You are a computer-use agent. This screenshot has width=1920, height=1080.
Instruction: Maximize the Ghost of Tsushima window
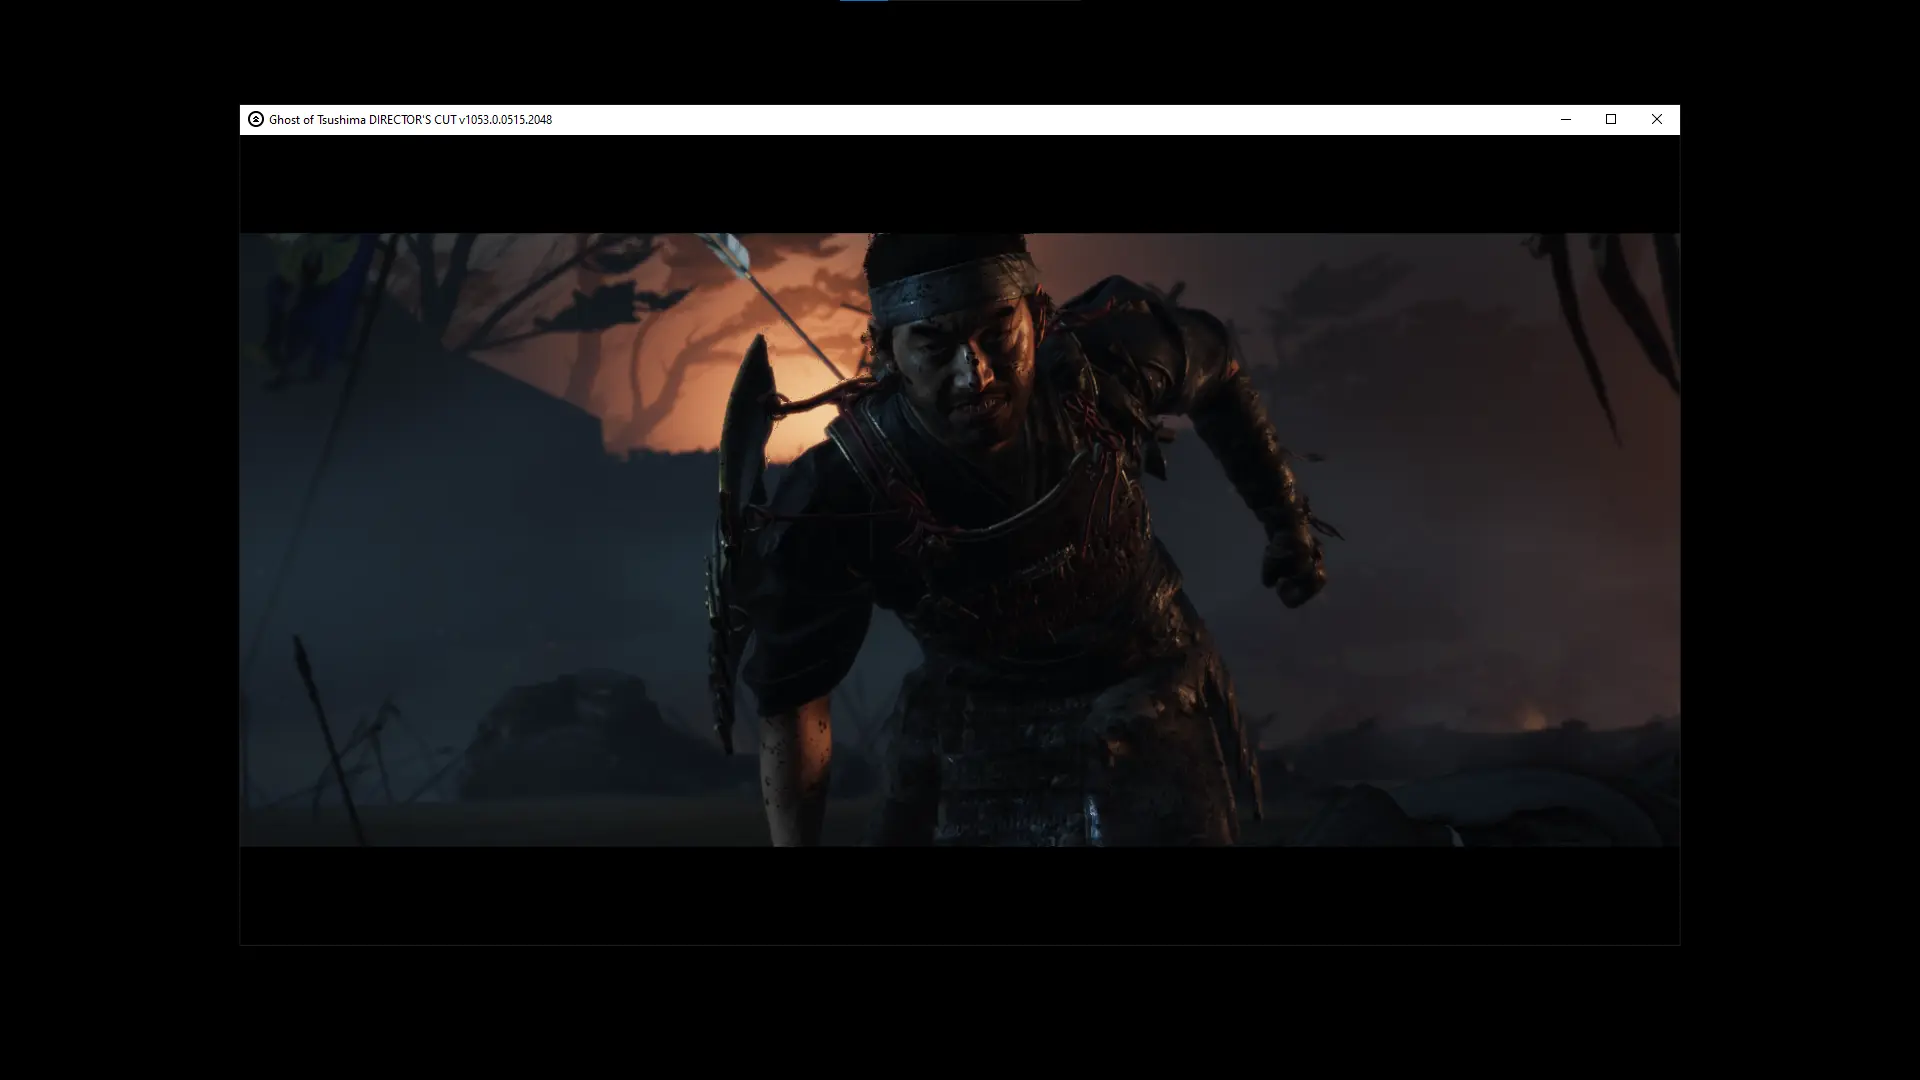pyautogui.click(x=1611, y=119)
